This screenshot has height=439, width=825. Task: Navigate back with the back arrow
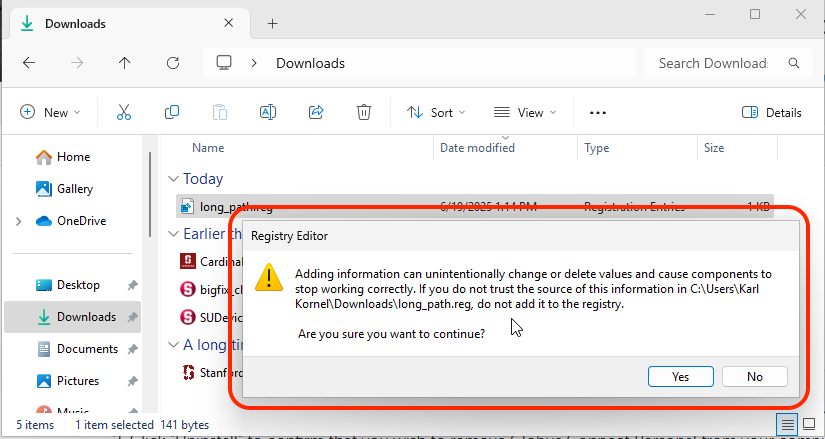29,63
